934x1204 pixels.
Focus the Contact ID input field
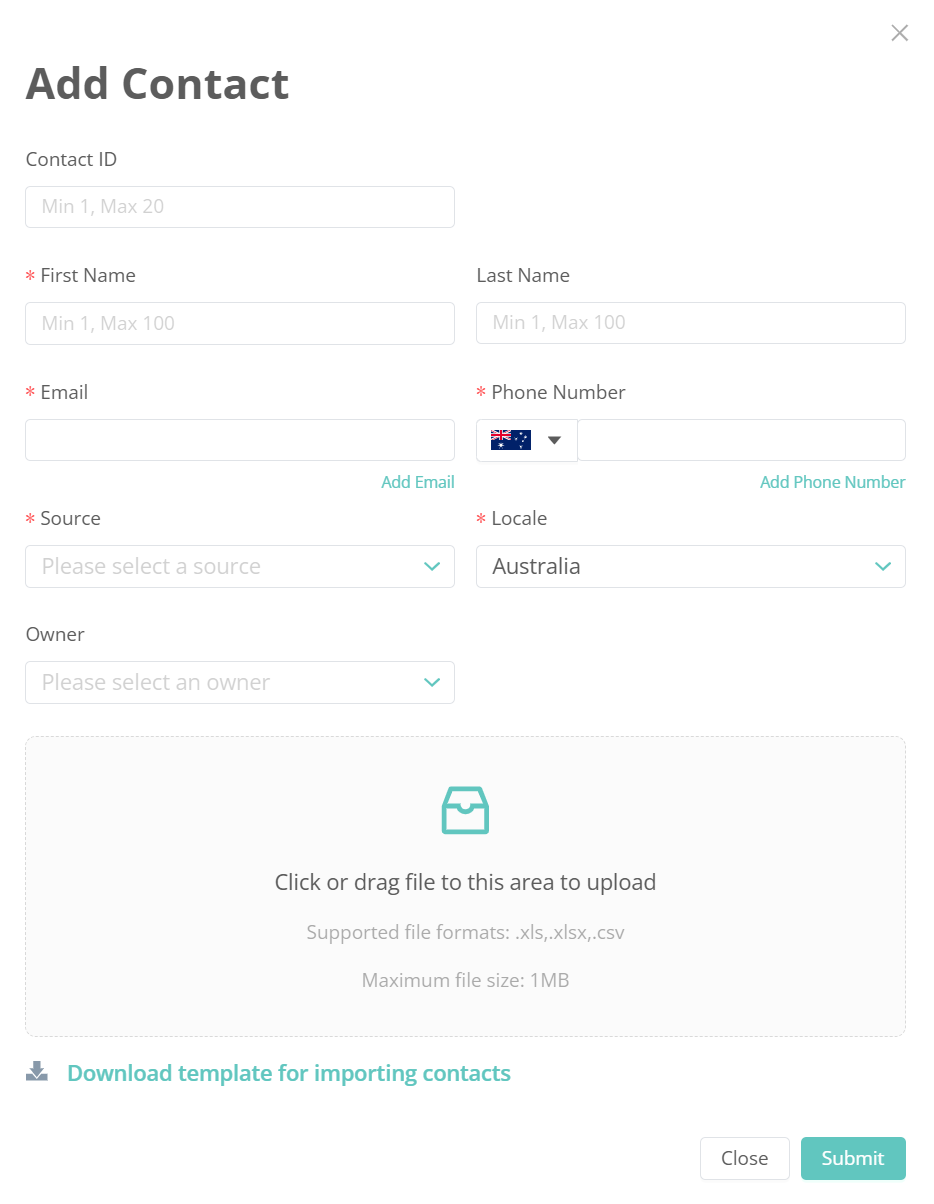click(x=239, y=207)
